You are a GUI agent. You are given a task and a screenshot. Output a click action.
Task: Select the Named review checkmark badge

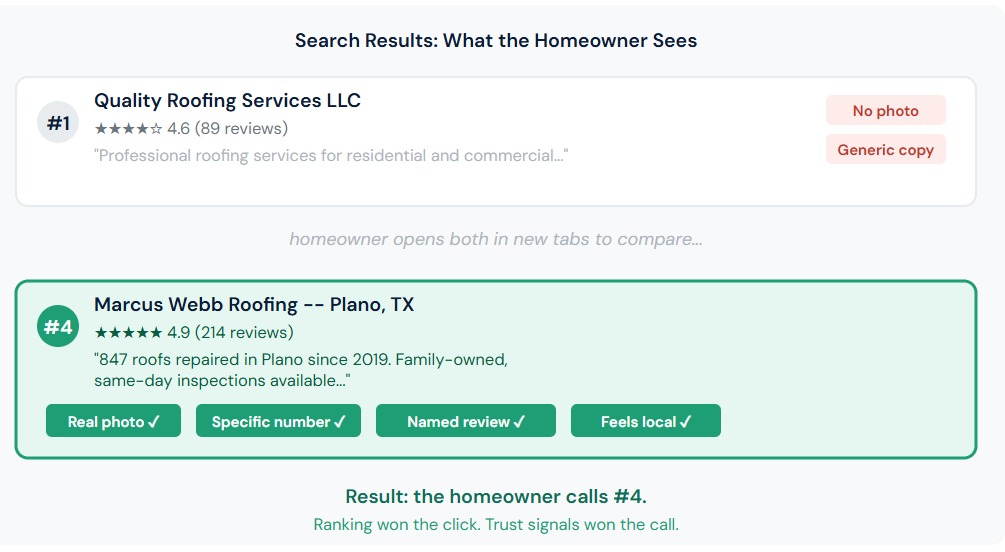click(466, 421)
